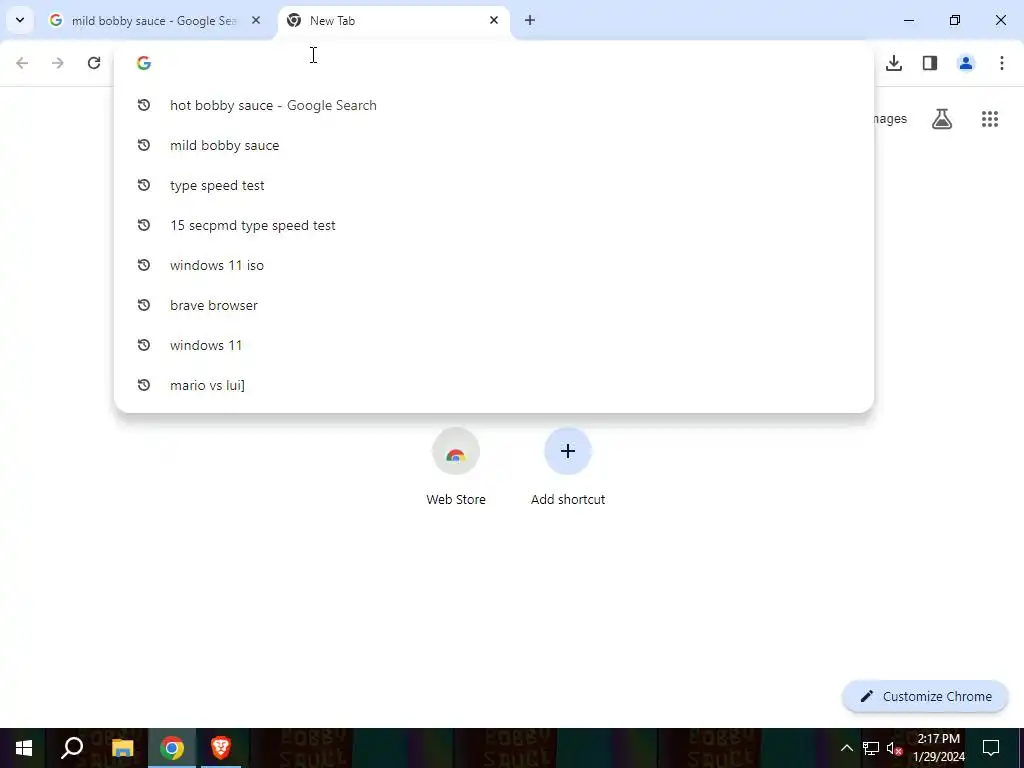Reload the page
The width and height of the screenshot is (1024, 768).
click(x=94, y=63)
